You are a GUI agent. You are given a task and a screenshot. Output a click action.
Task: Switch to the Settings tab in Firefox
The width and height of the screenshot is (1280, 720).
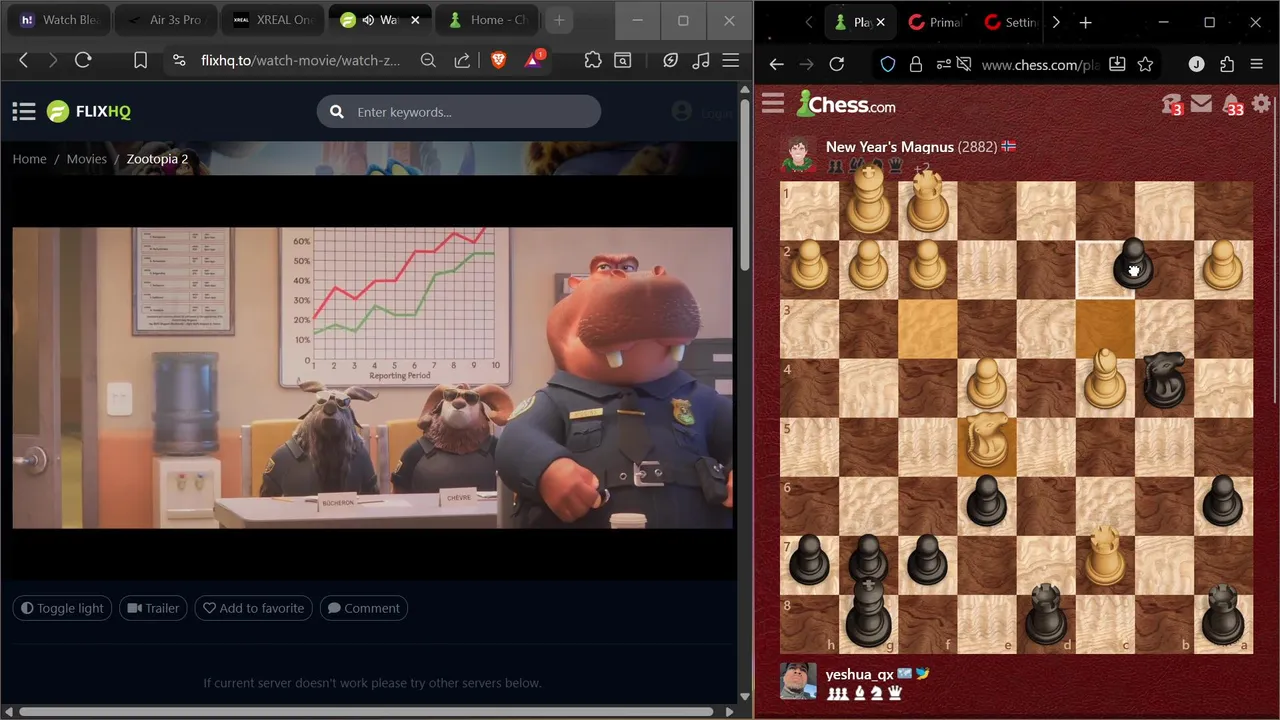[x=1011, y=22]
